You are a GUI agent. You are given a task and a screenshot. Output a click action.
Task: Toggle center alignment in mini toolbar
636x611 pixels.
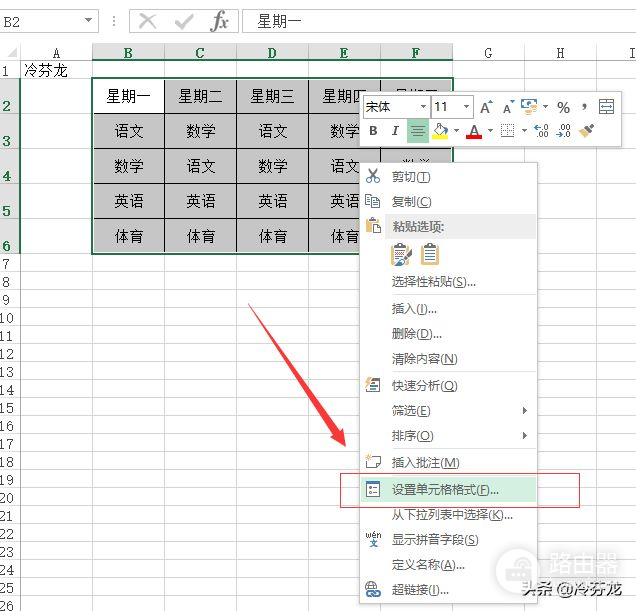point(417,131)
